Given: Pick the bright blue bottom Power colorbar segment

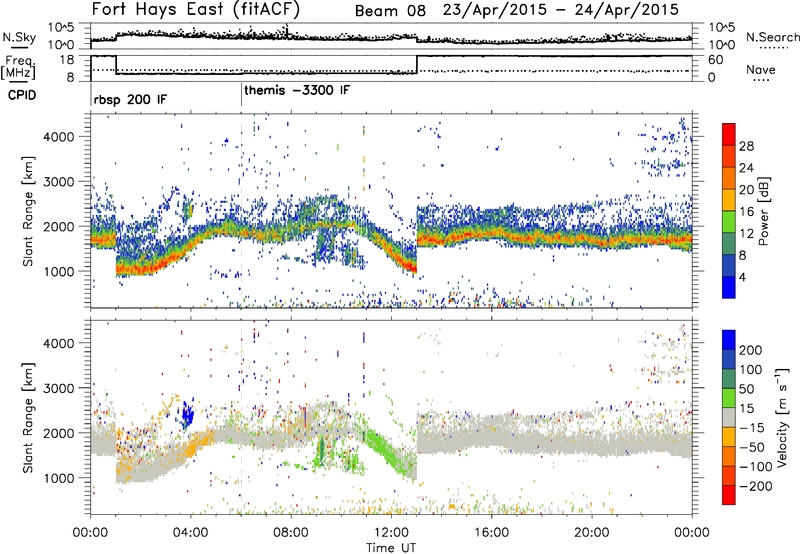Looking at the screenshot, I should 729,287.
